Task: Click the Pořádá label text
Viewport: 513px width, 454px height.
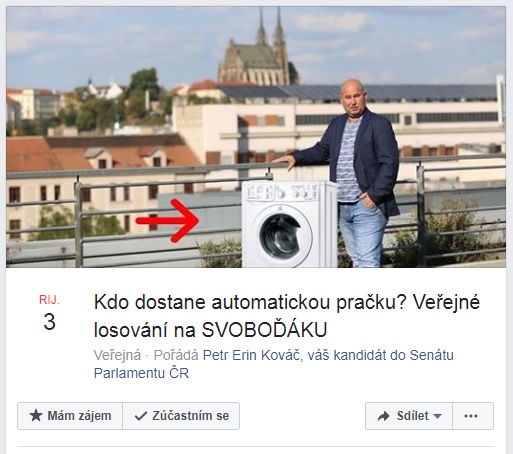Action: pos(176,355)
